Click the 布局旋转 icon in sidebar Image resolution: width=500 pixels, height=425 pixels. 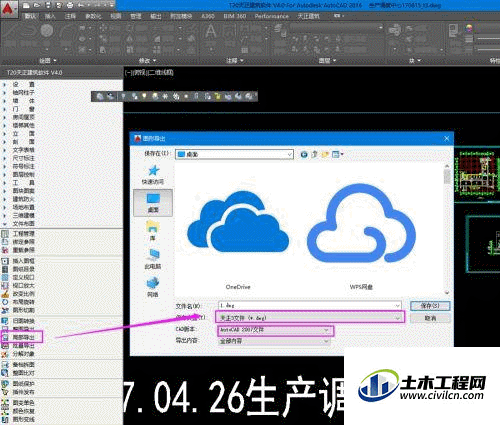click(x=5, y=302)
